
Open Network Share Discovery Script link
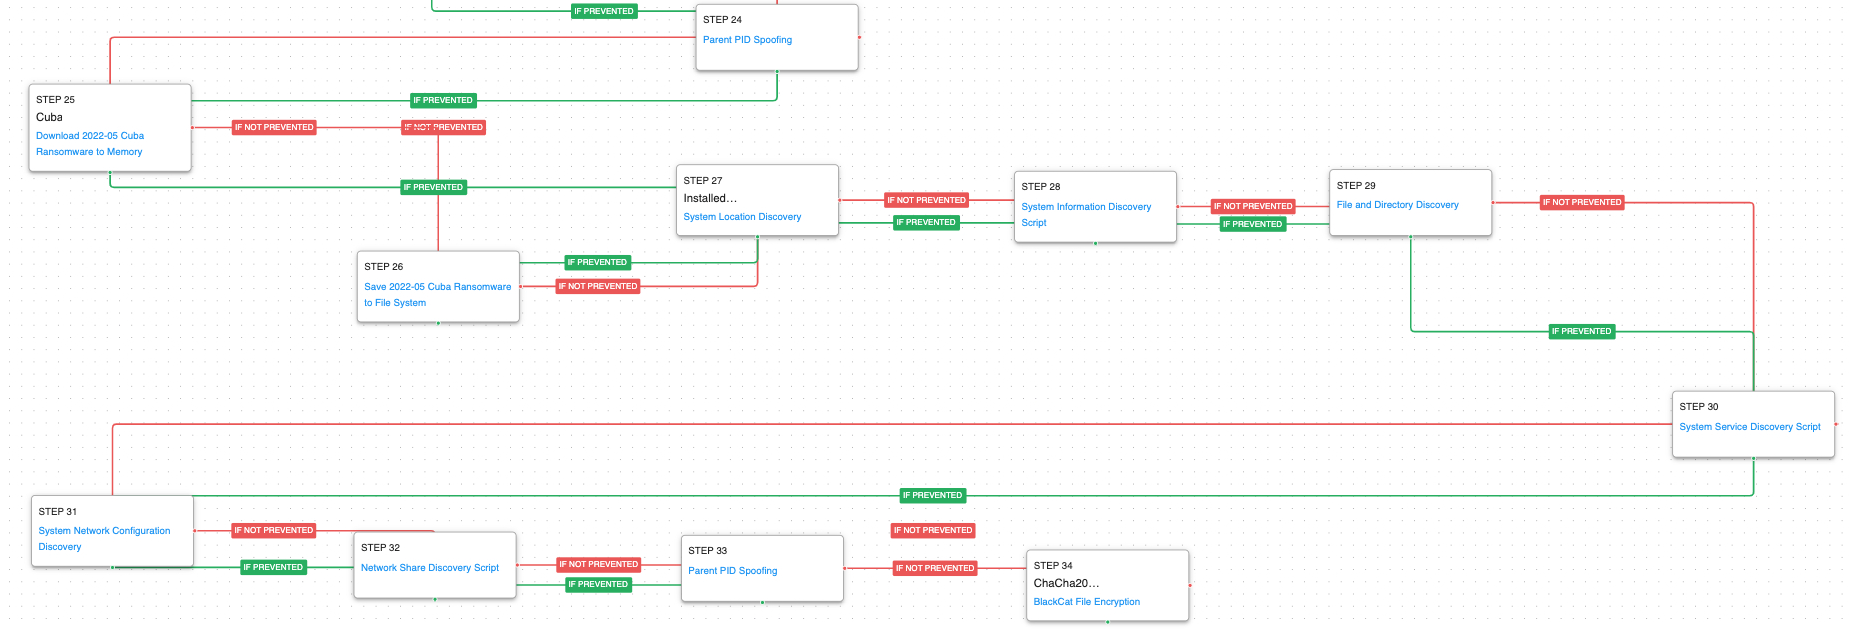[x=429, y=568]
